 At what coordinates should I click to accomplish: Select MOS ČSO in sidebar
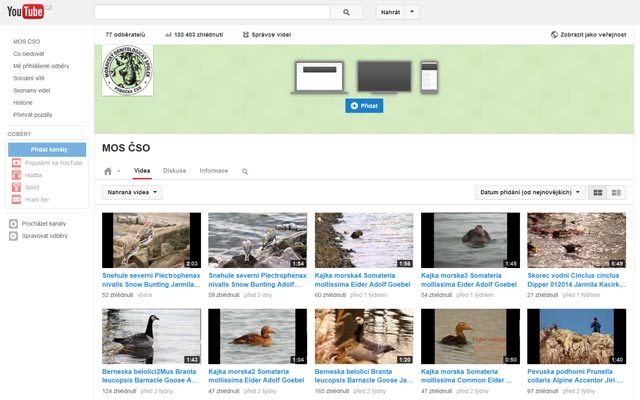point(27,42)
